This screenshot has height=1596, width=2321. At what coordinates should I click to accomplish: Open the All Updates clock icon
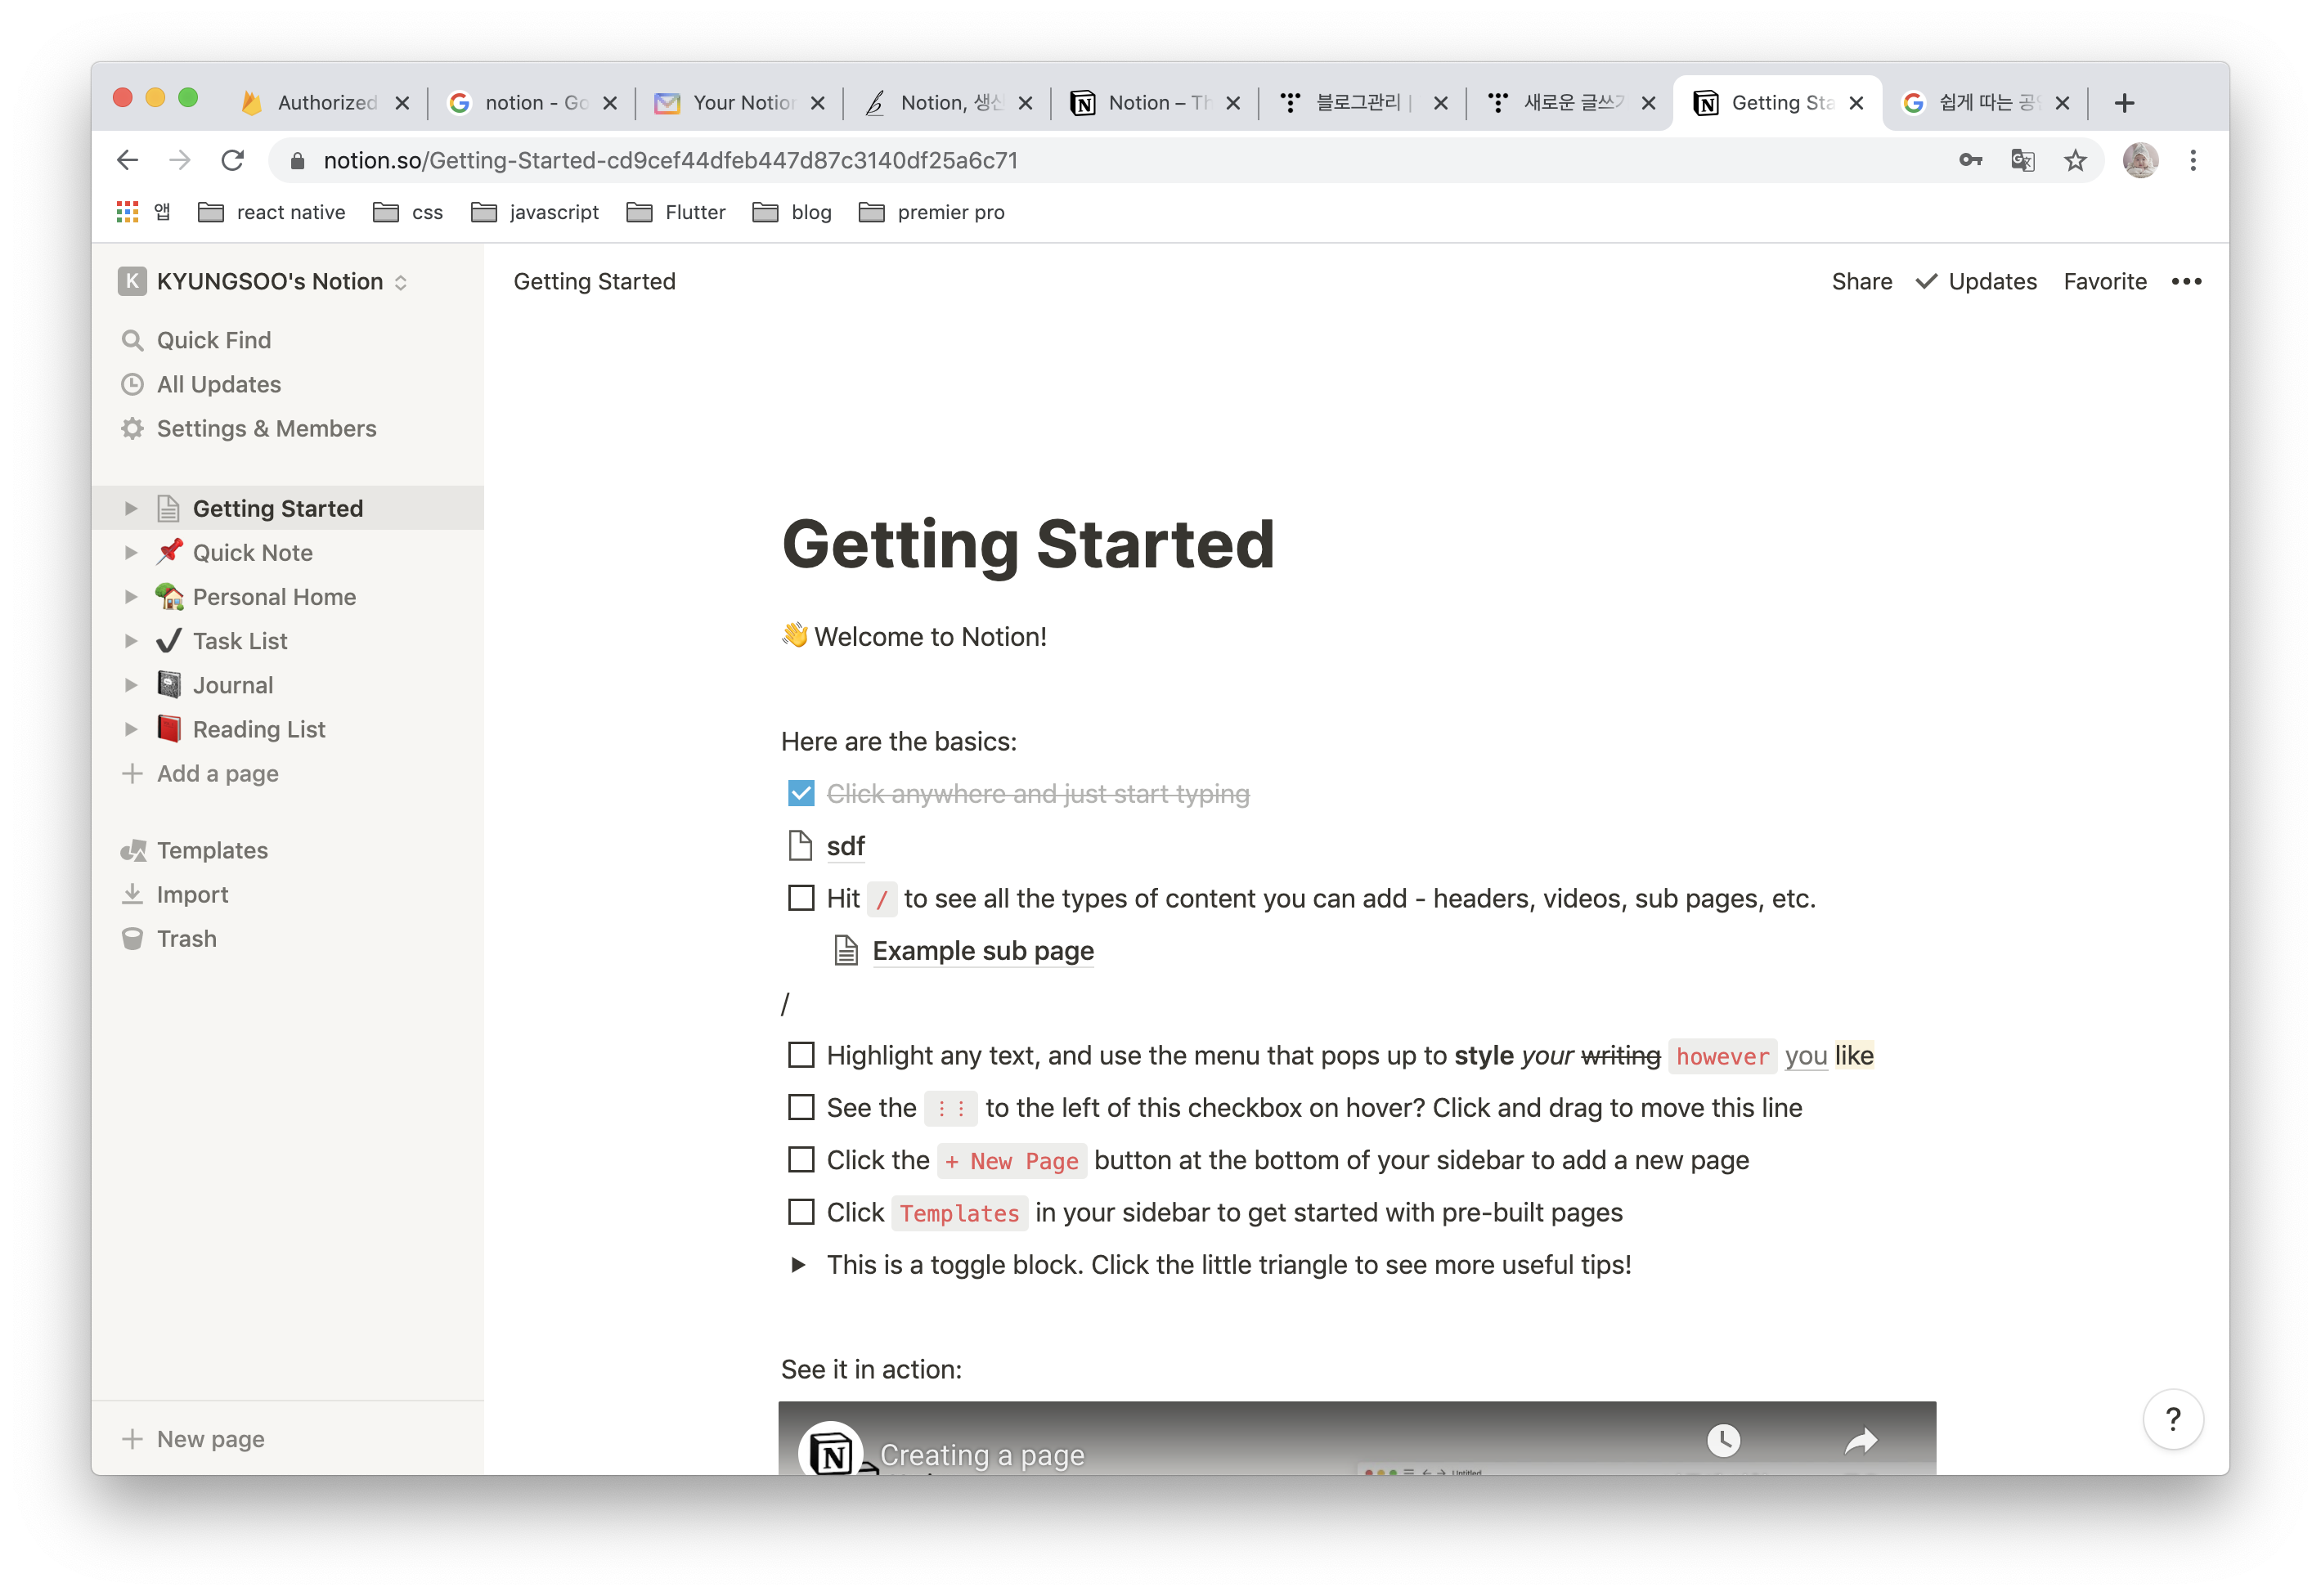point(132,384)
